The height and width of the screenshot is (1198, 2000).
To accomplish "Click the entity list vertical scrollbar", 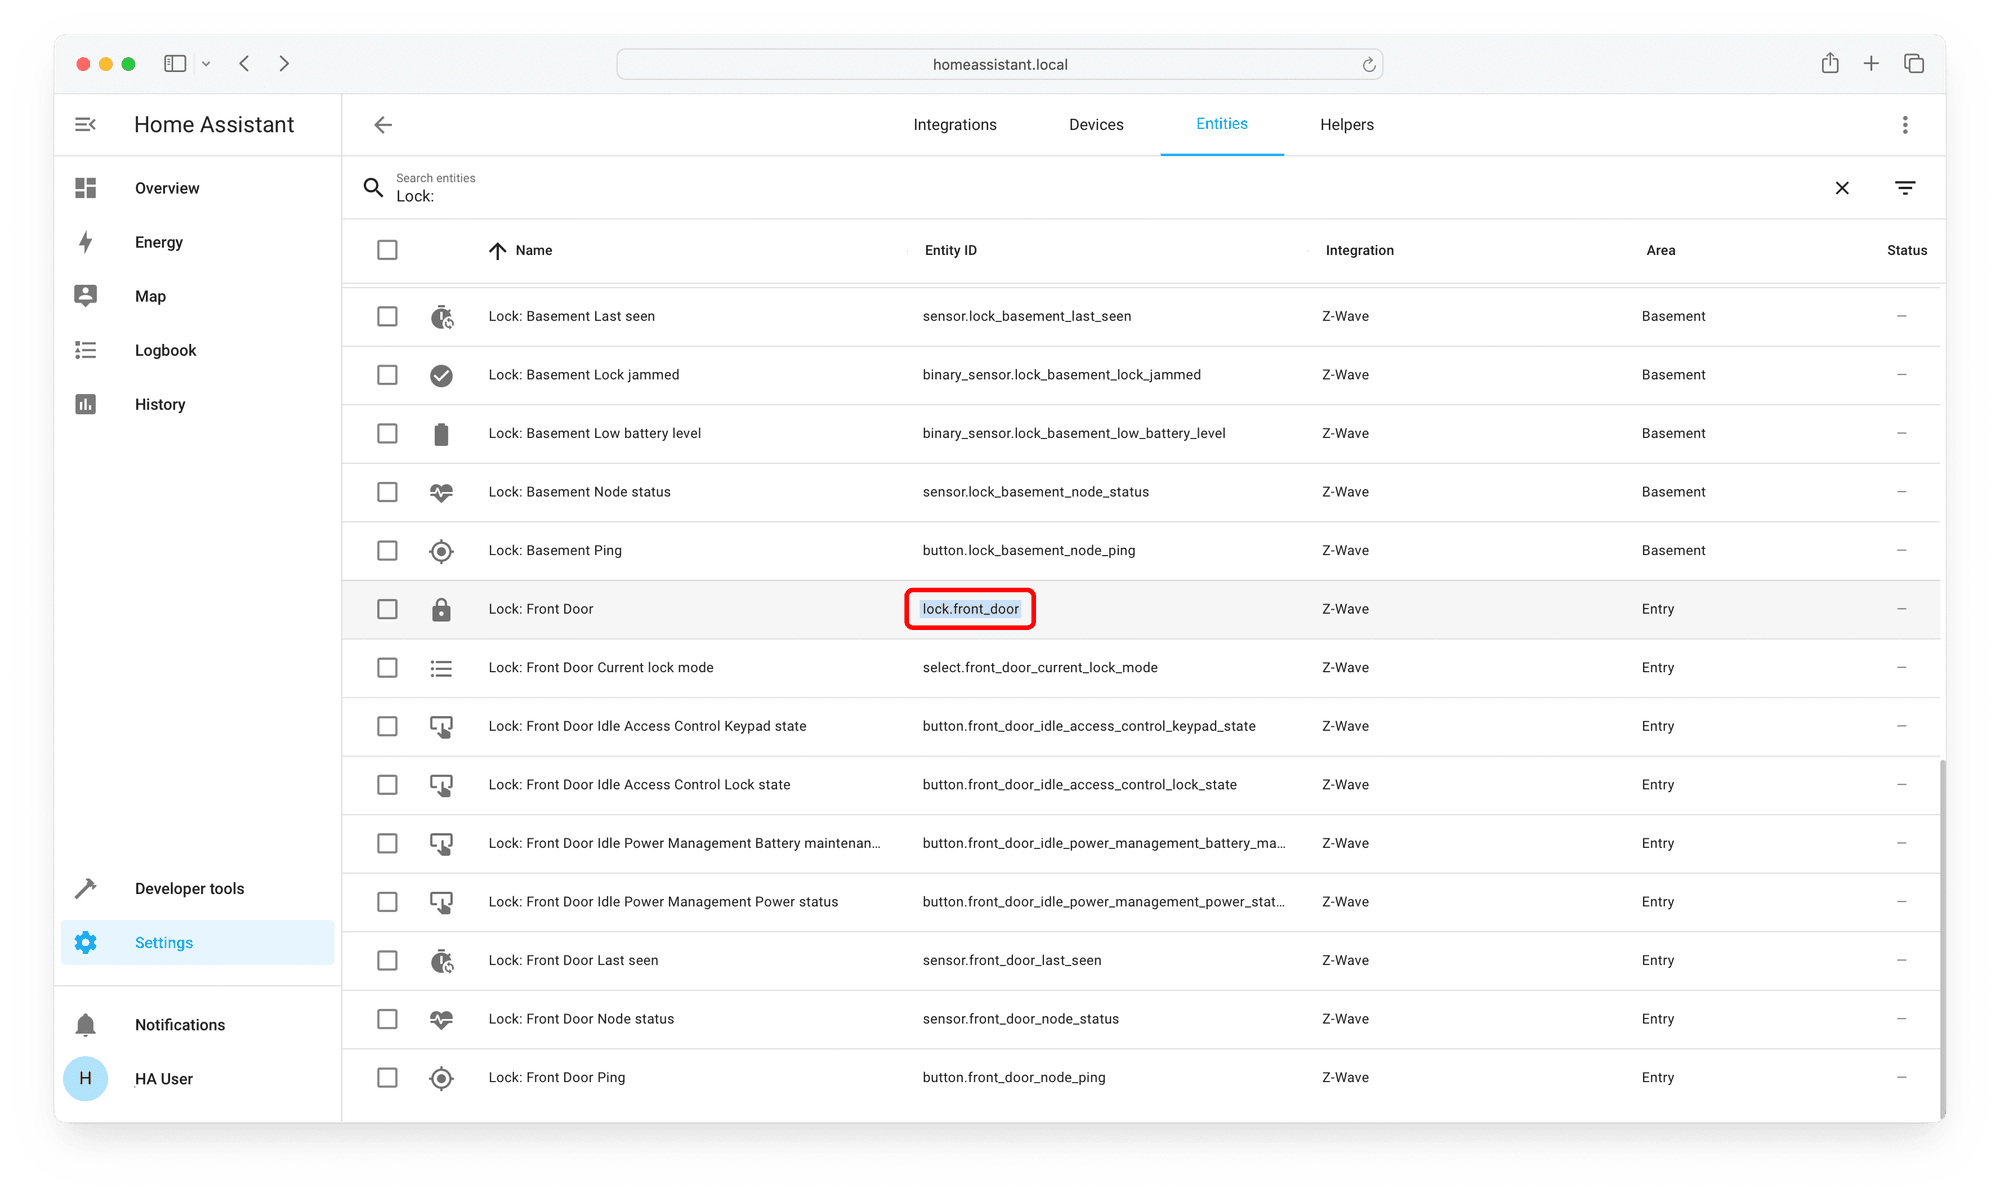I will point(1943,938).
